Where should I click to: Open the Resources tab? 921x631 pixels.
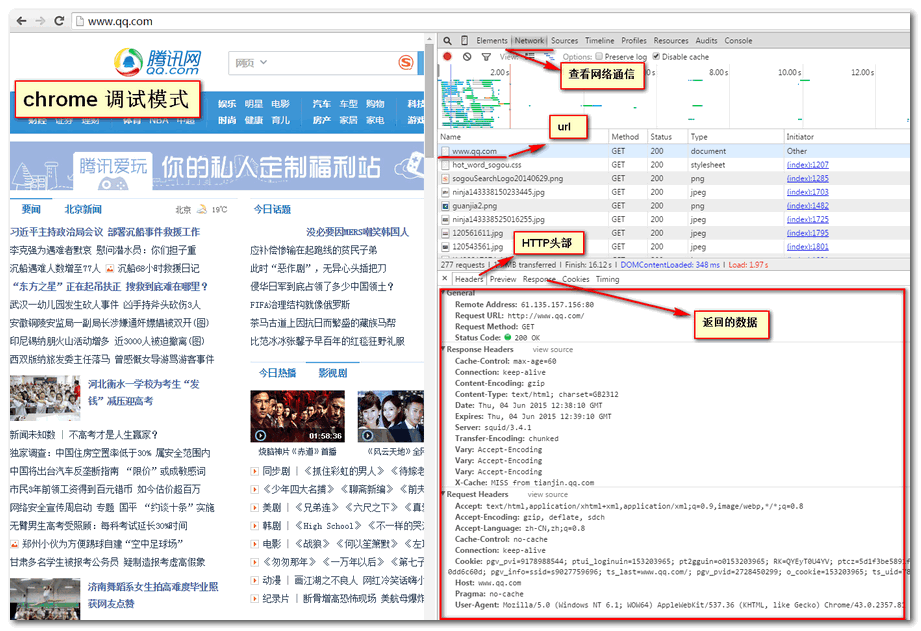[671, 41]
